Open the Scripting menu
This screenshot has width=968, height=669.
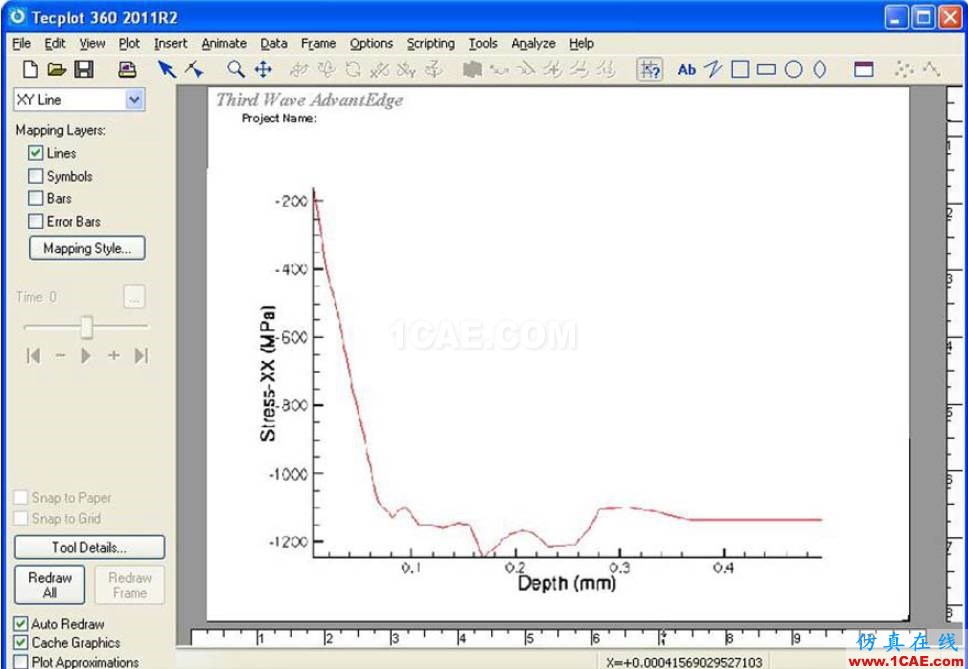click(430, 43)
